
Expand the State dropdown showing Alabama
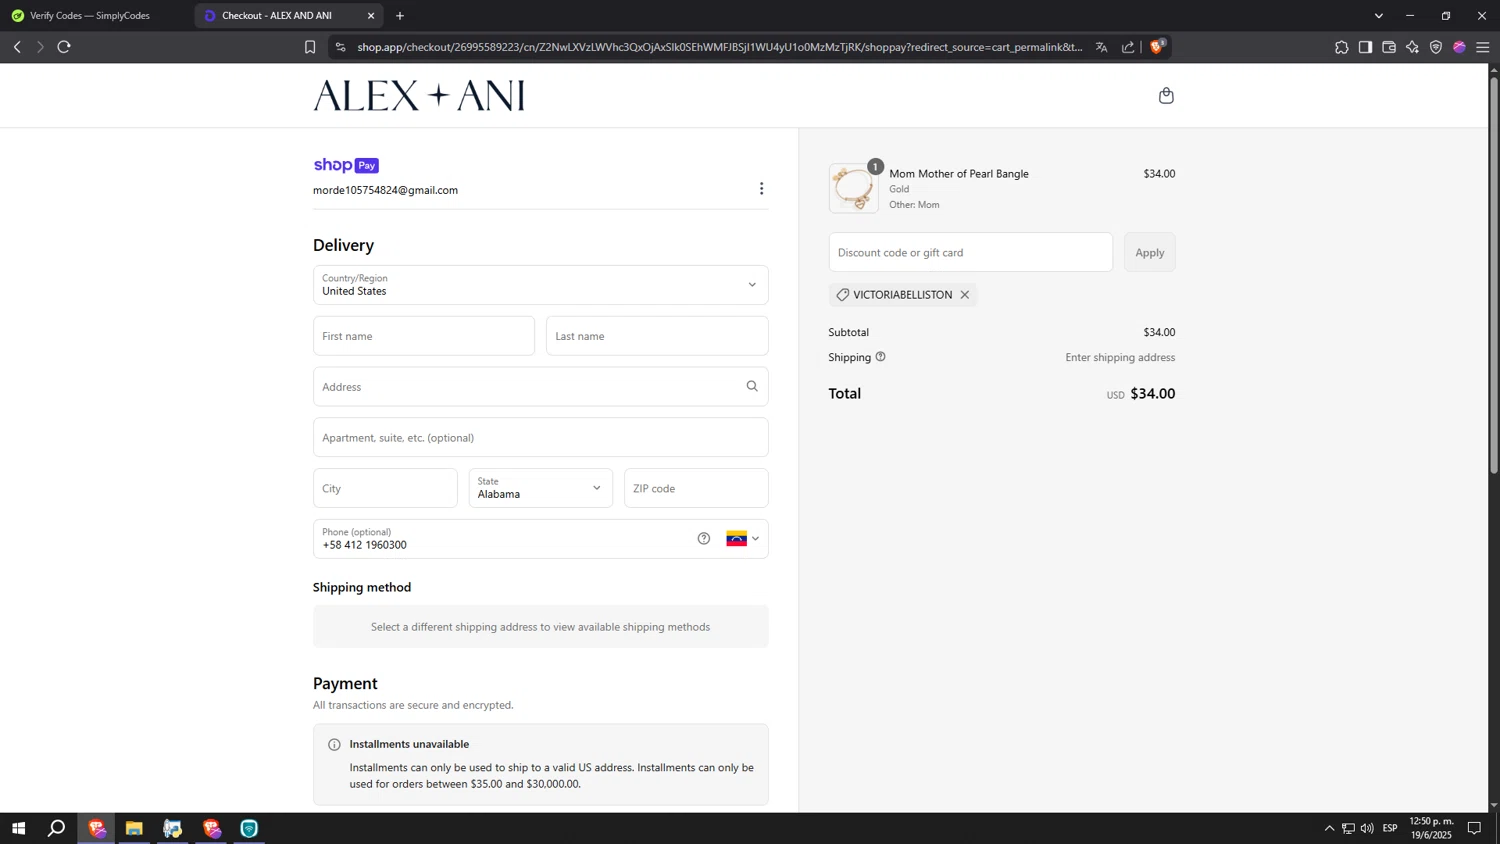tap(541, 488)
